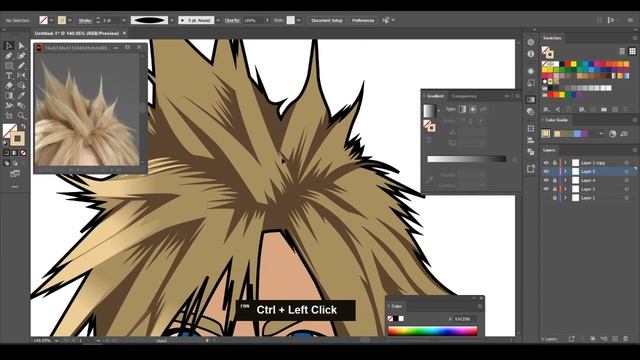Toggle lock on Layer 2 copy
This screenshot has height=360, width=640.
(555, 163)
